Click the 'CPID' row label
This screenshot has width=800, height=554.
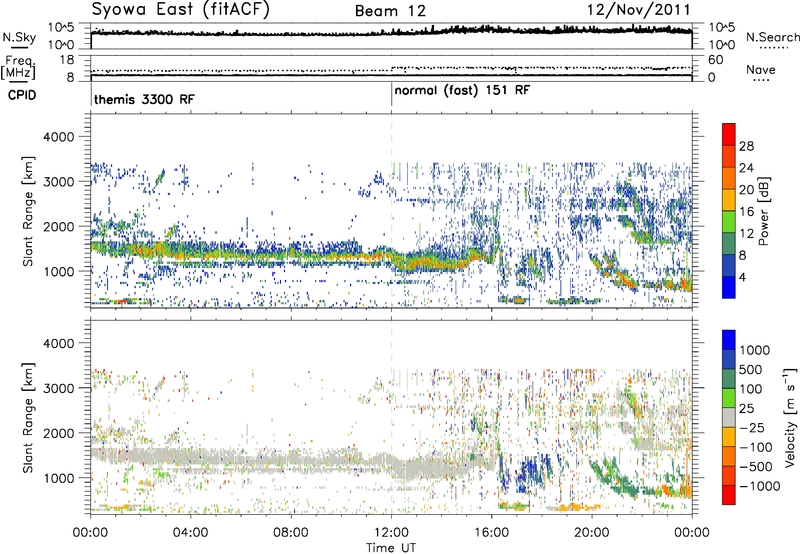(22, 95)
